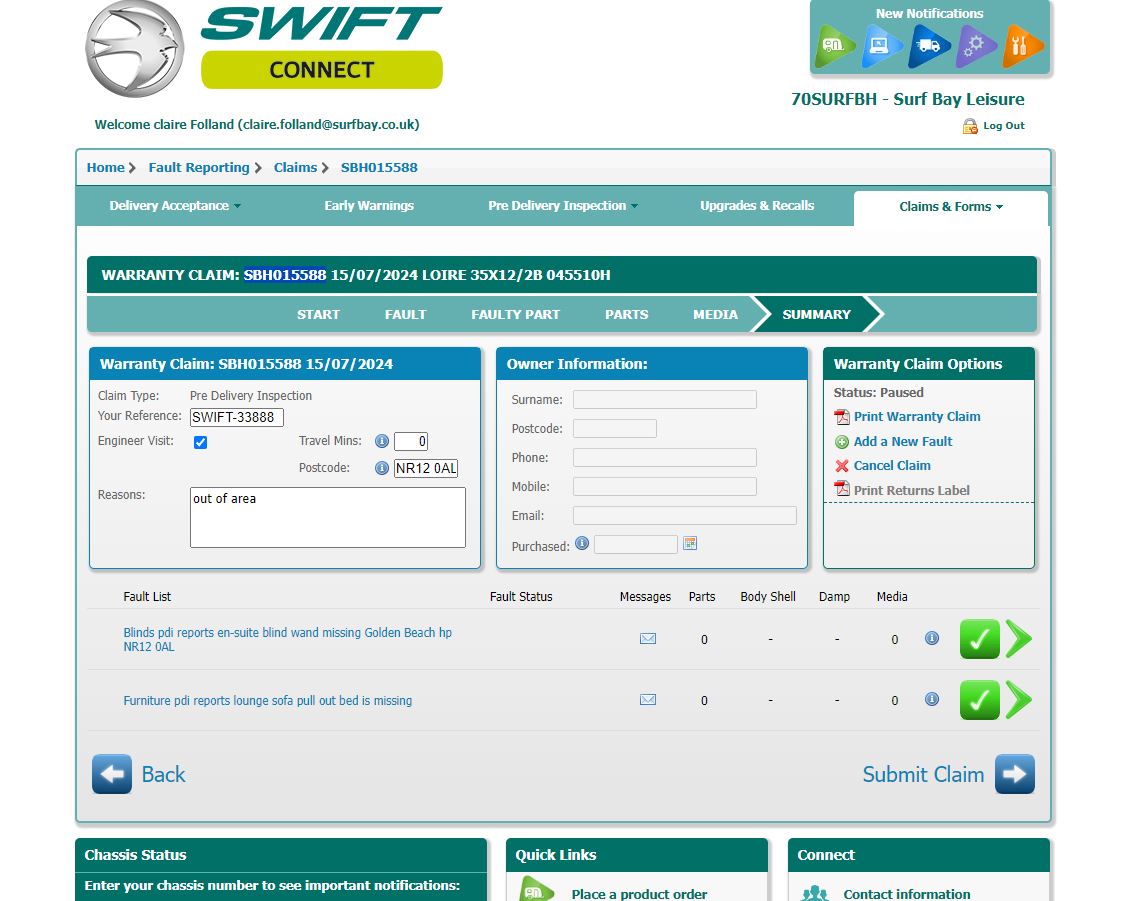
Task: Click green checkmark on Blinds fault row
Action: pos(979,639)
